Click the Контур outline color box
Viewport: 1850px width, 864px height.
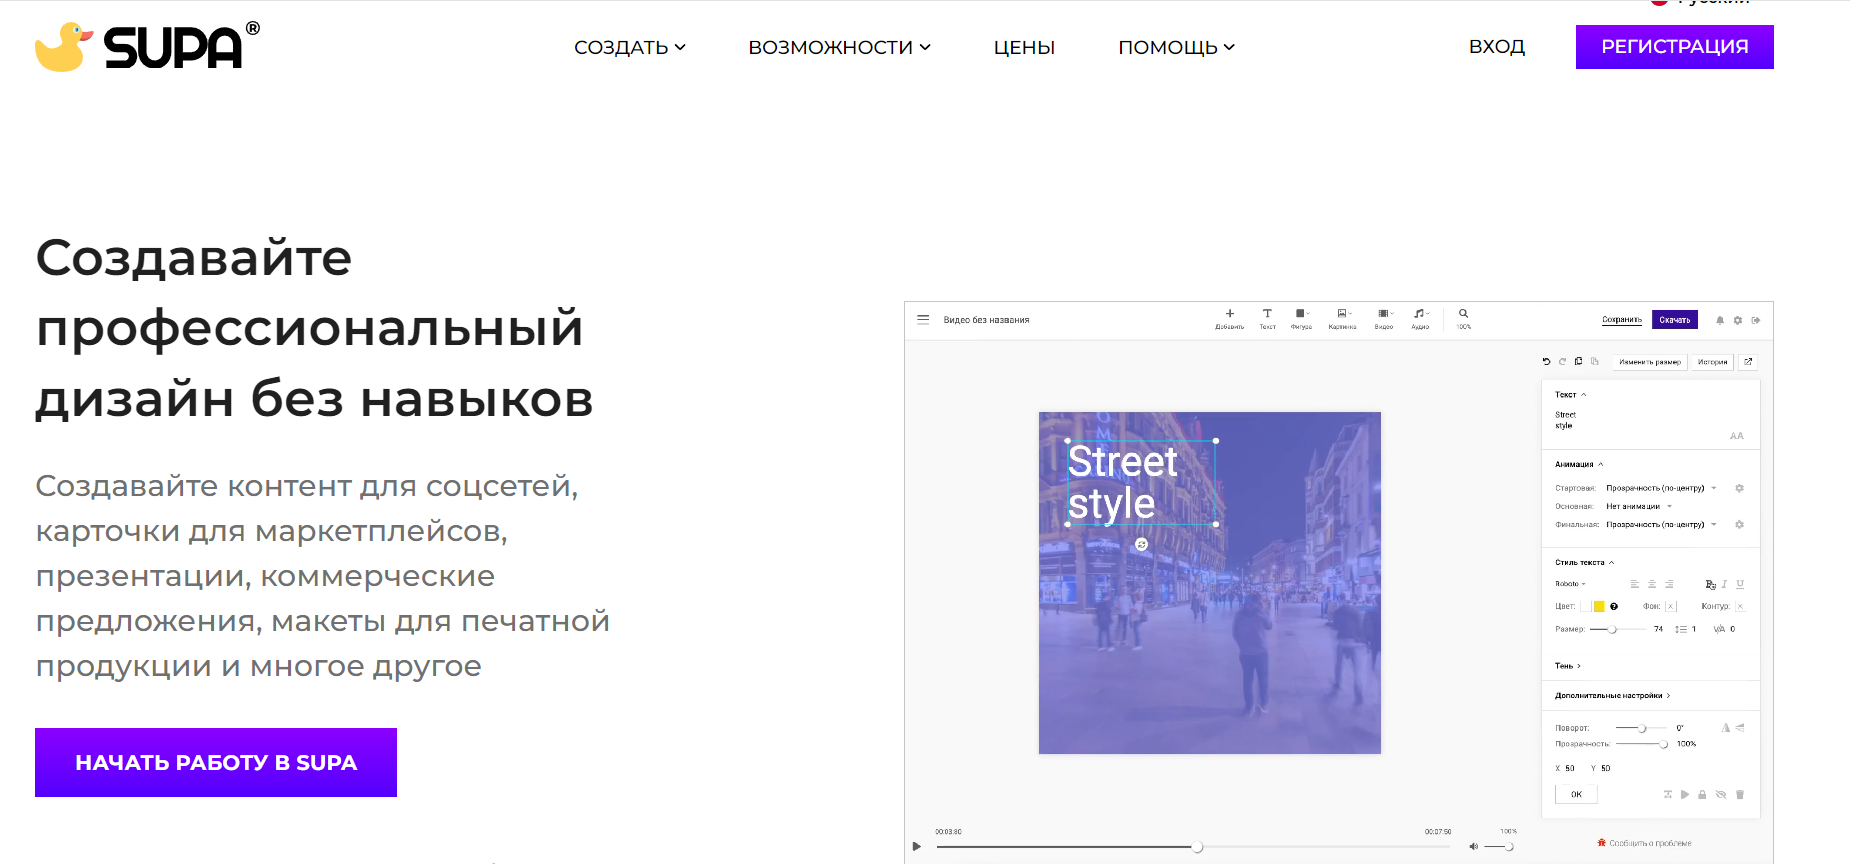1740,606
